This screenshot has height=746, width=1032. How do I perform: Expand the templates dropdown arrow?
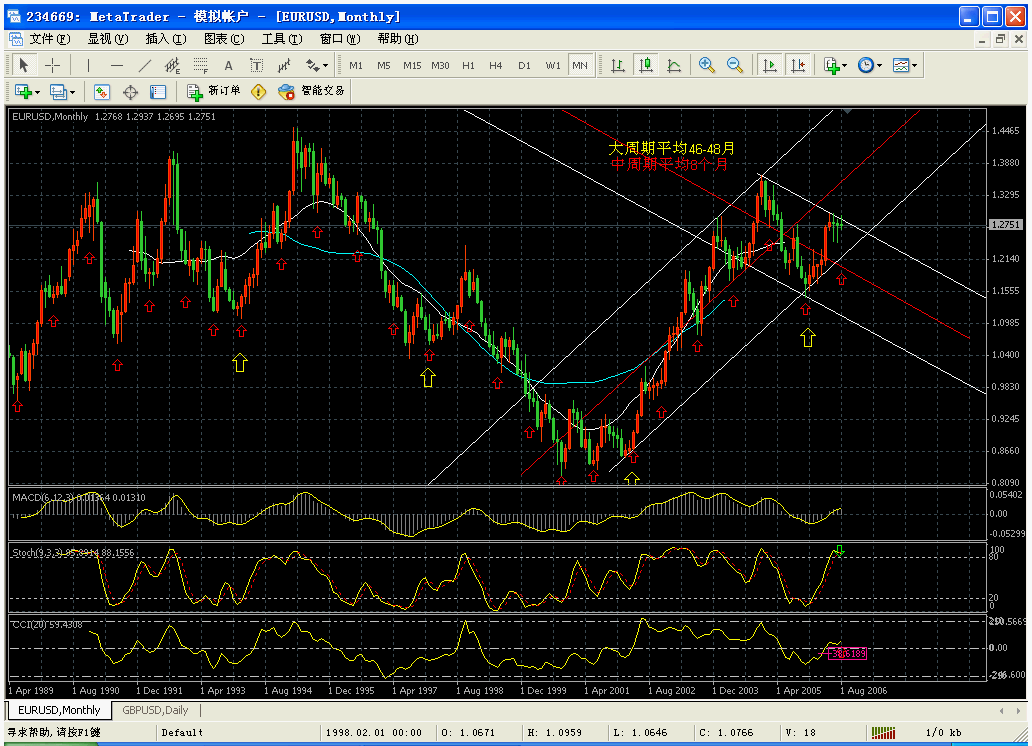(915, 65)
